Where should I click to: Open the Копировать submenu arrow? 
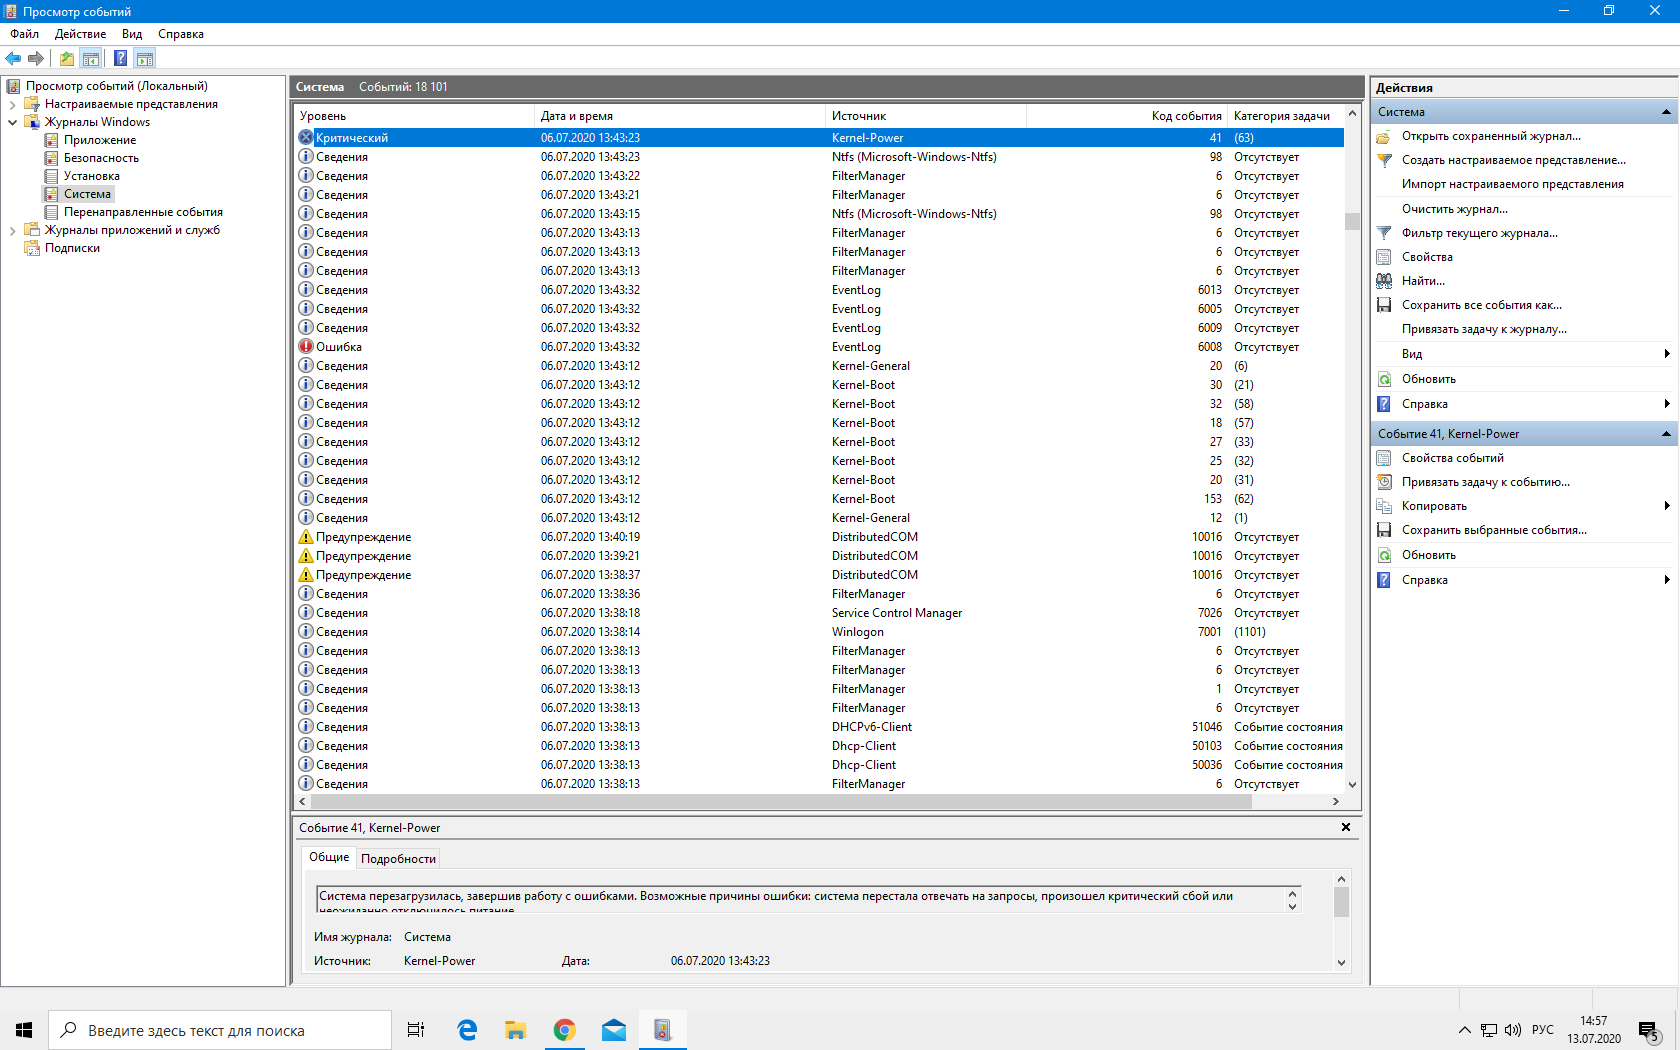tap(1666, 506)
